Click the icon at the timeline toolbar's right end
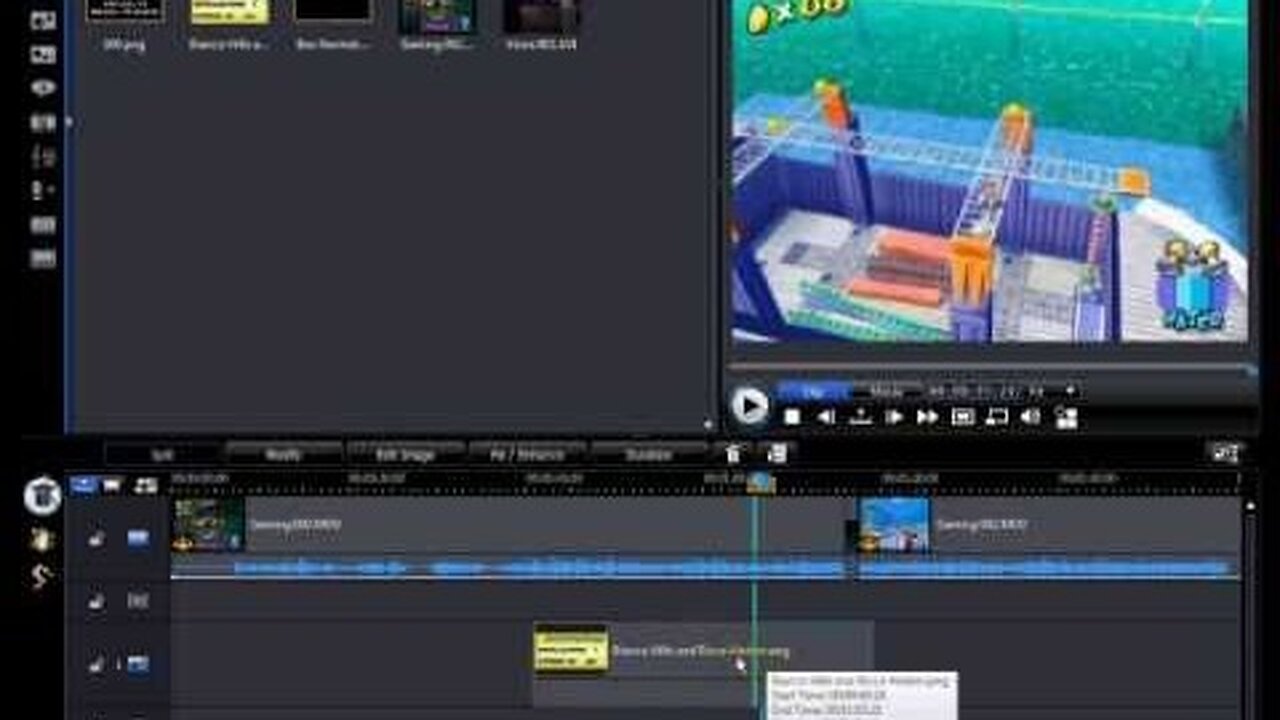Viewport: 1280px width, 720px height. (1225, 454)
